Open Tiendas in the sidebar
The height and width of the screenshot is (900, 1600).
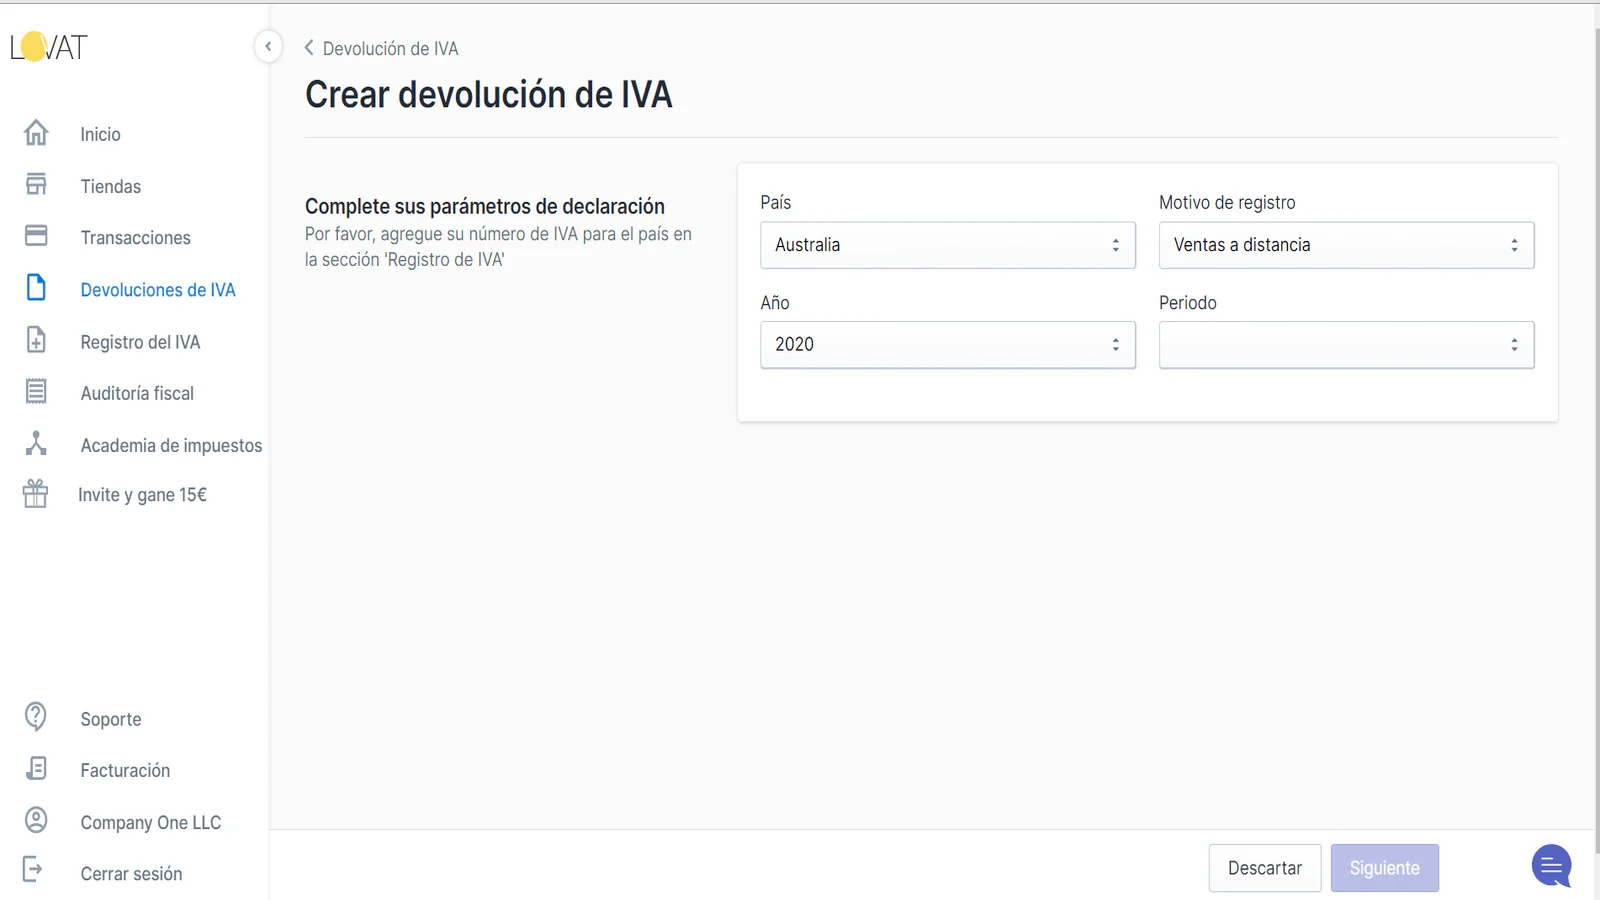point(110,186)
